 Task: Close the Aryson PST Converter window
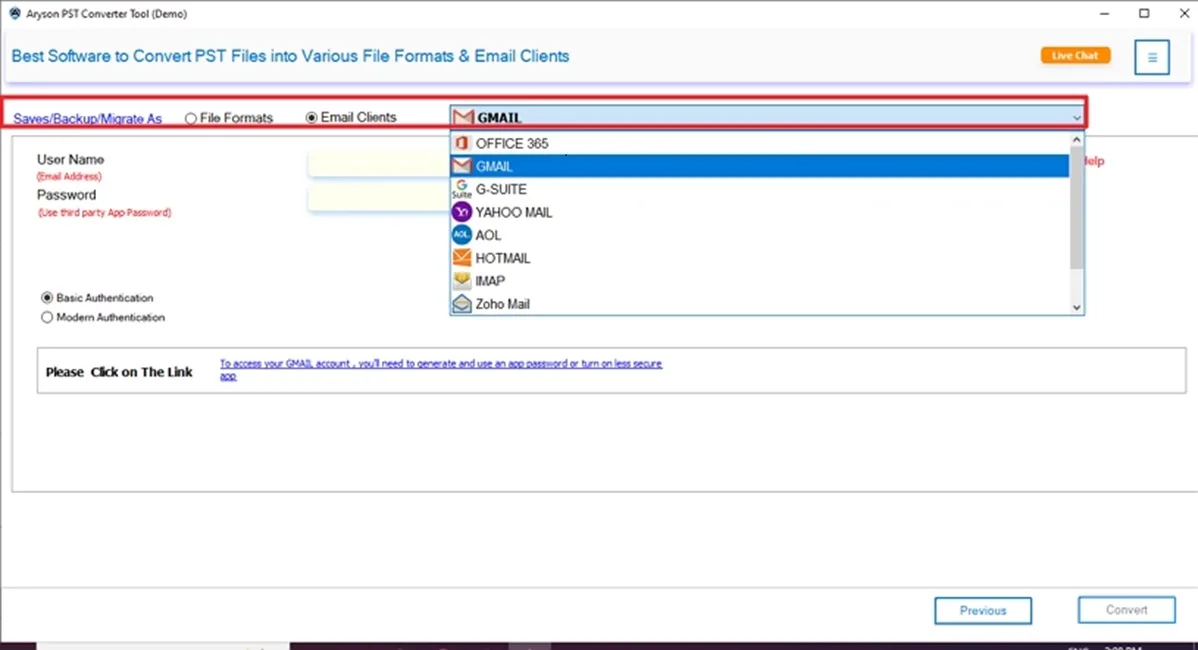[x=1183, y=14]
